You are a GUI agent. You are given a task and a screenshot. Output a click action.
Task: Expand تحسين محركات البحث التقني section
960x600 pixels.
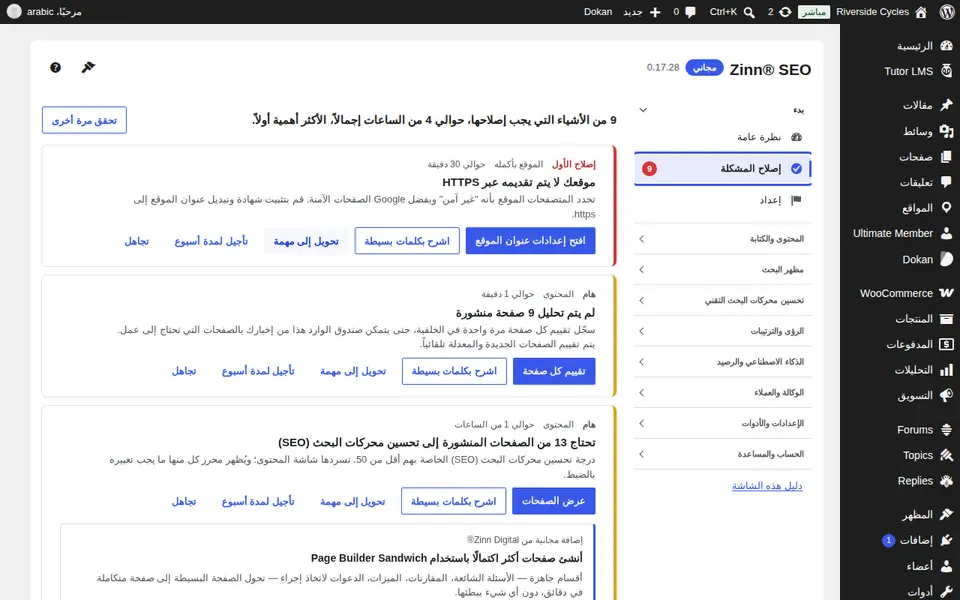[723, 301]
